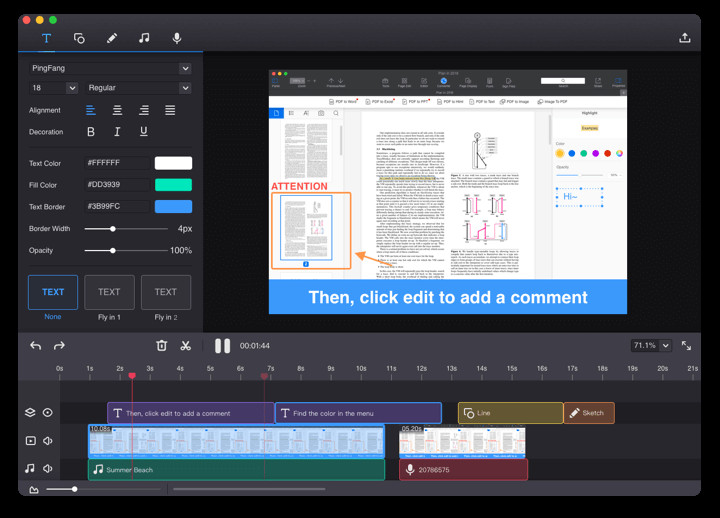Select the Fly in 2 animation preset
Viewport: 720px width, 518px height.
(x=166, y=292)
